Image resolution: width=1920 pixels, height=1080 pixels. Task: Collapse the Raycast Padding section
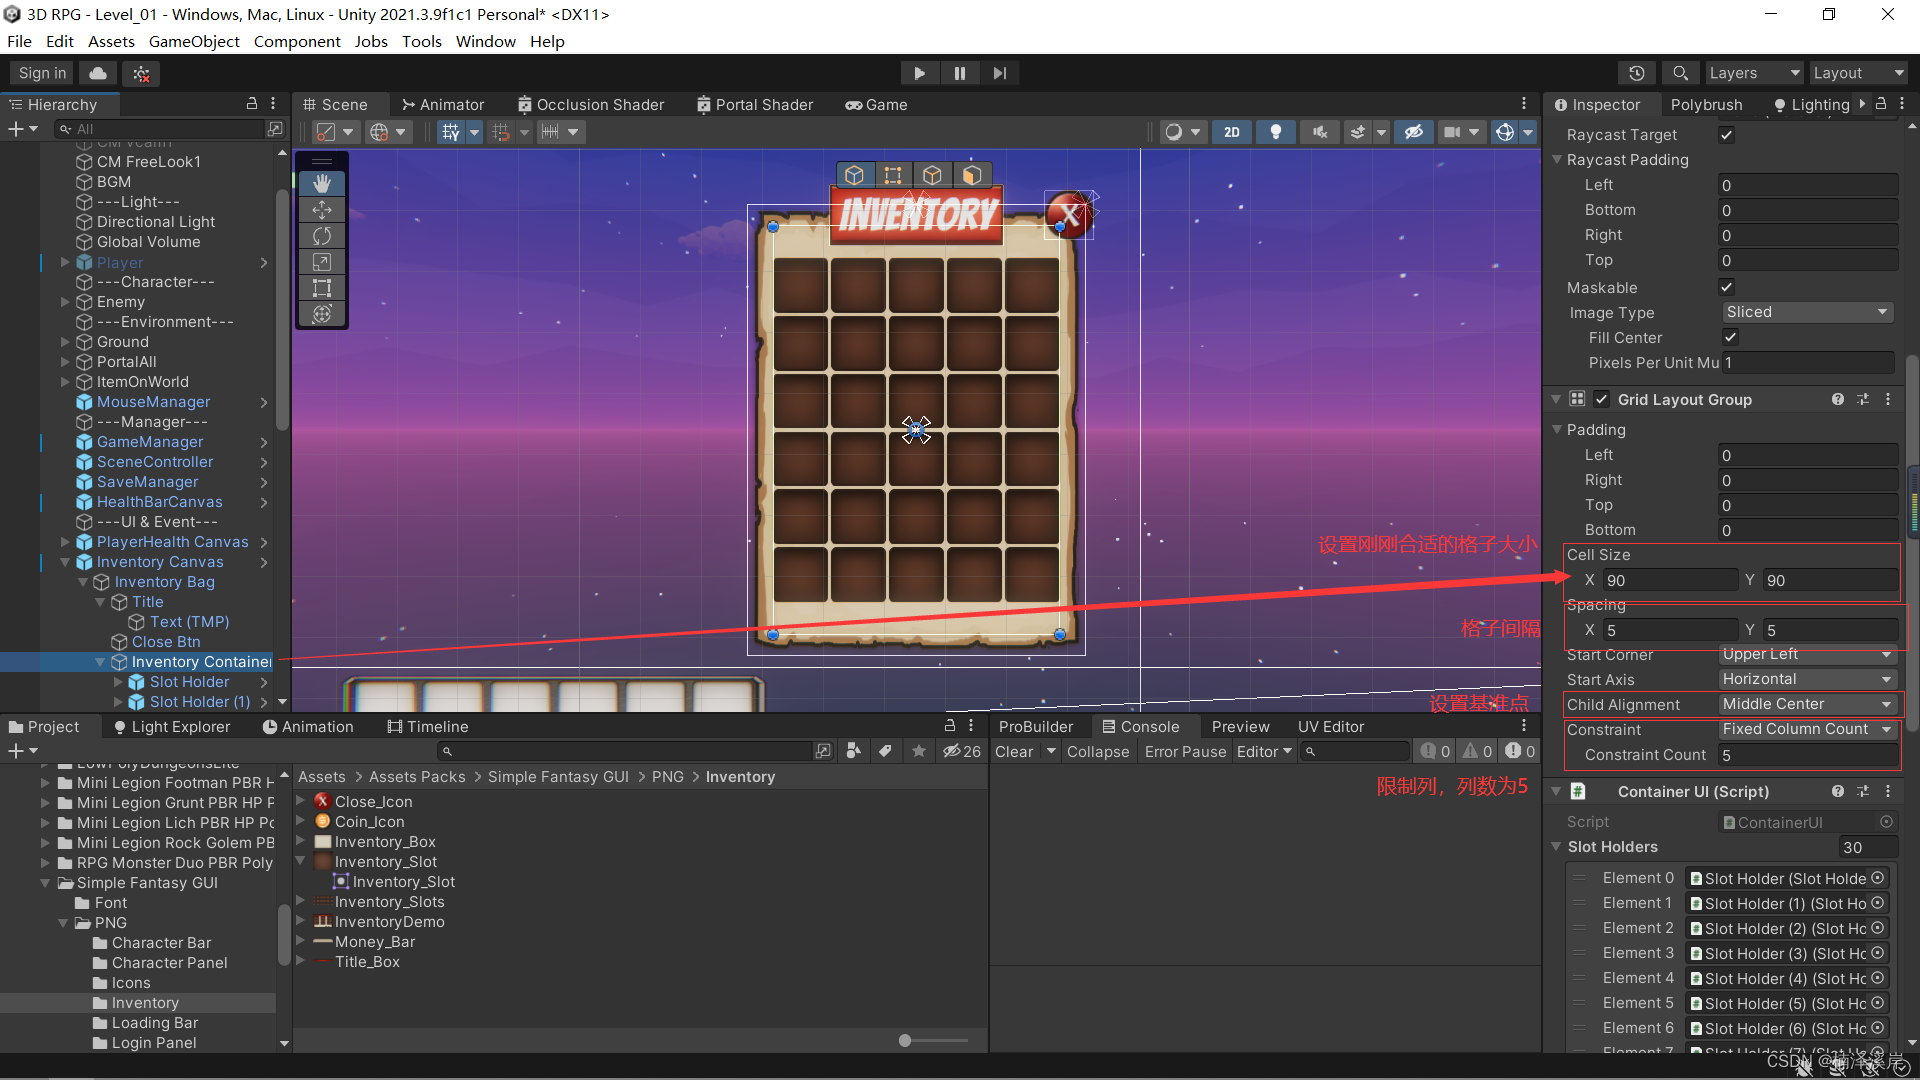pos(1557,160)
